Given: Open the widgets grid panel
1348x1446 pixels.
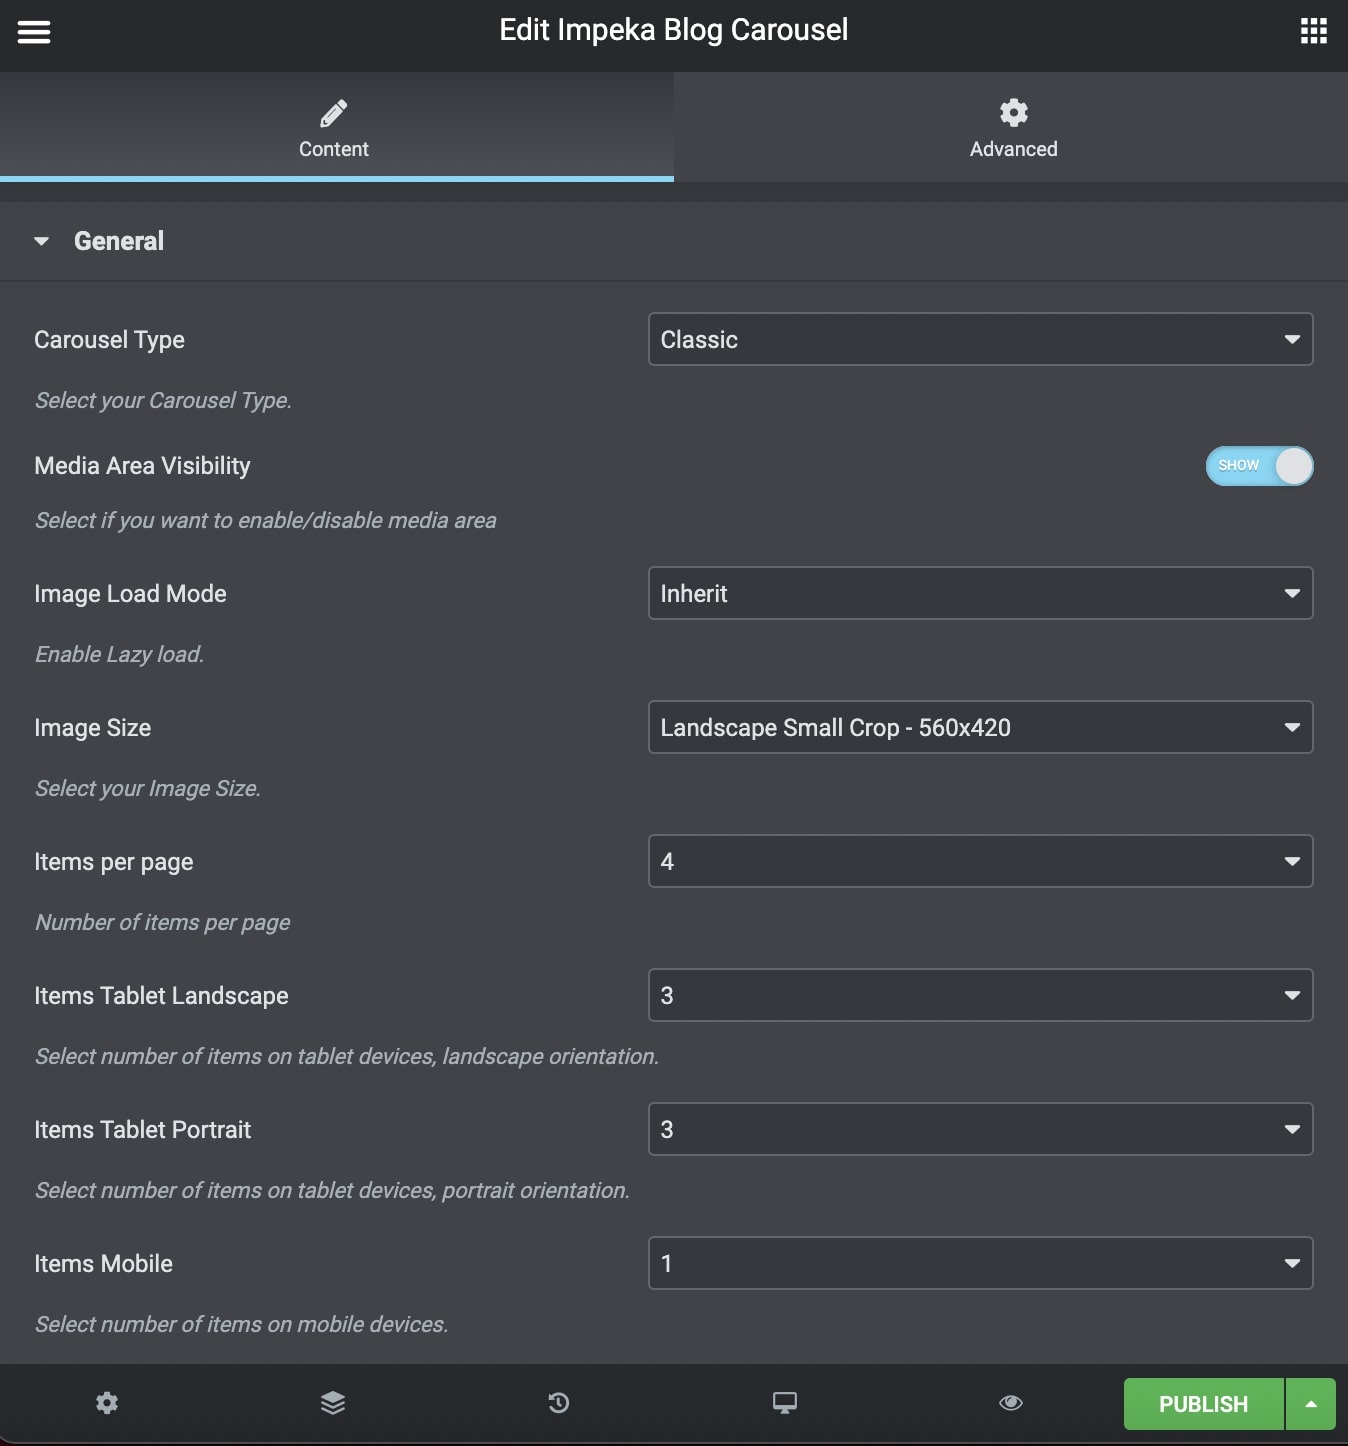Looking at the screenshot, I should point(1313,32).
